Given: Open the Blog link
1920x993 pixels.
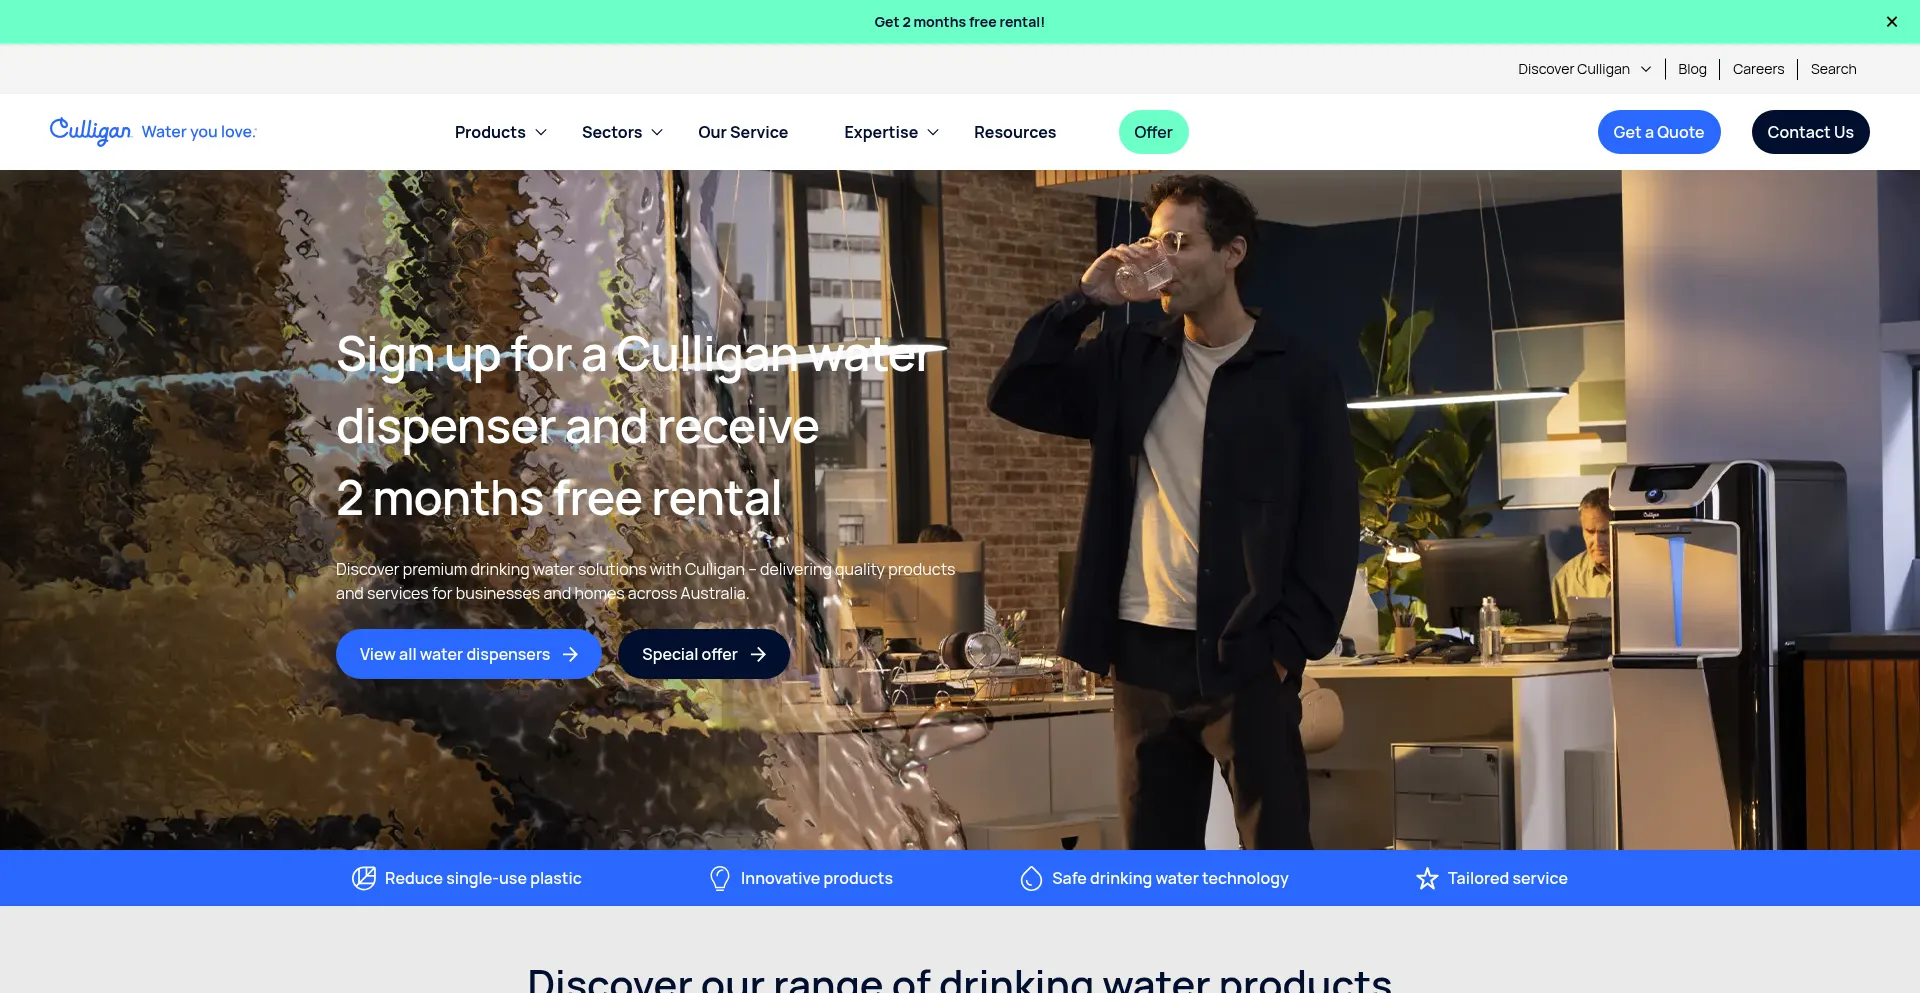Looking at the screenshot, I should click(1692, 69).
